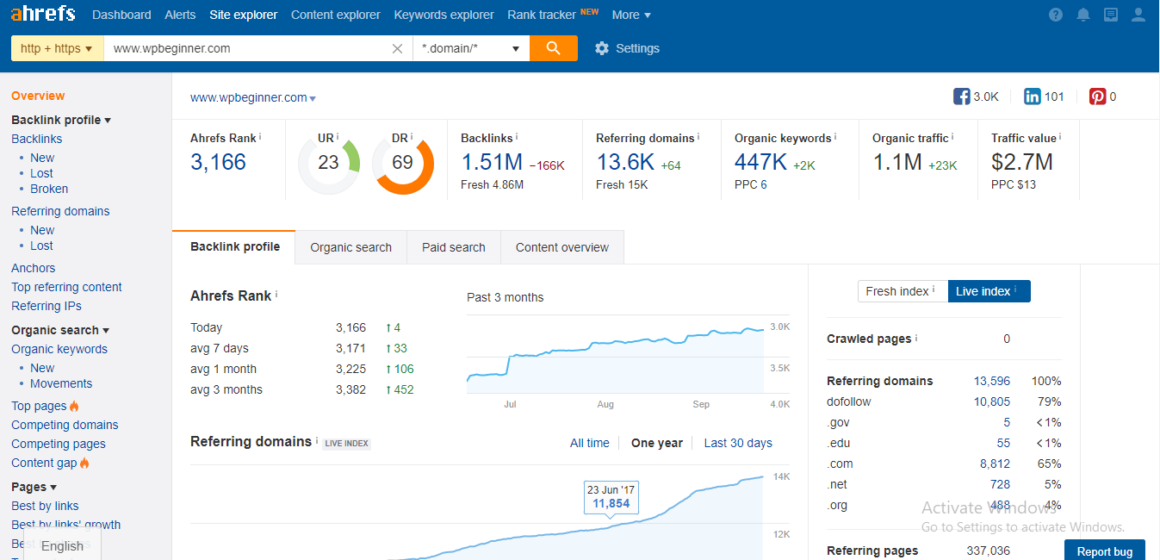Click the info icon next to Ahrefs Rank metric

(260, 138)
